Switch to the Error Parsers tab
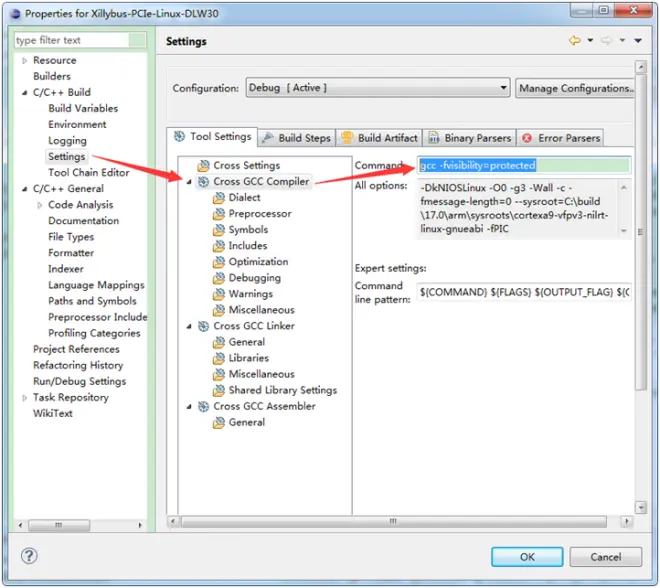The width and height of the screenshot is (660, 588). click(x=560, y=138)
